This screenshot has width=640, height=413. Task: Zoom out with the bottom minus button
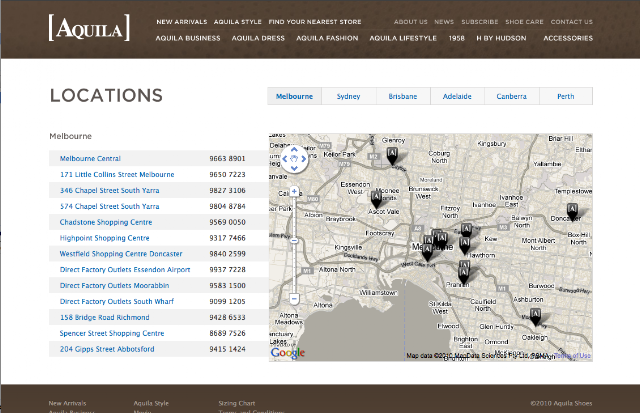[294, 299]
